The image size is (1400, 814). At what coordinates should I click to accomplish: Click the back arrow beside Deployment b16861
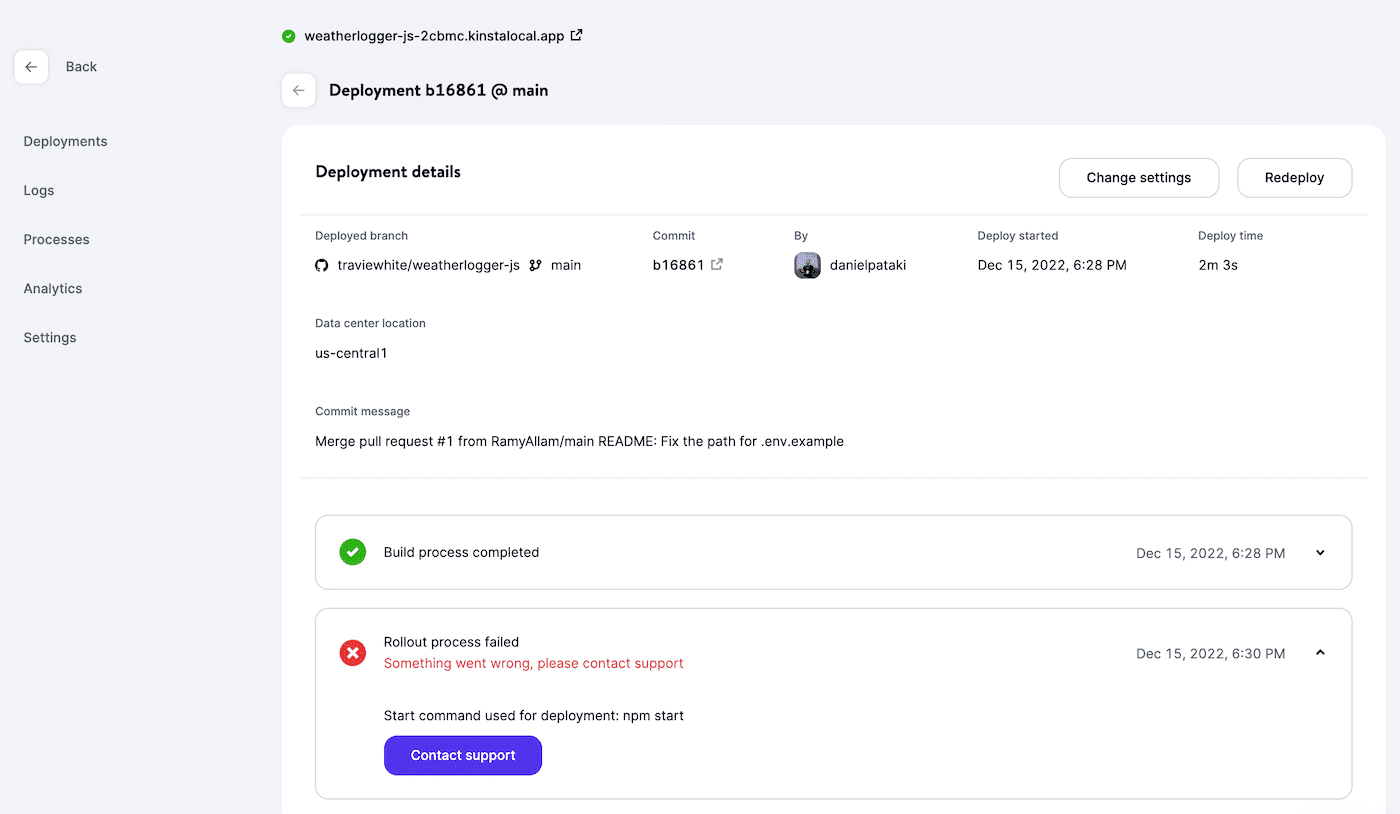298,90
